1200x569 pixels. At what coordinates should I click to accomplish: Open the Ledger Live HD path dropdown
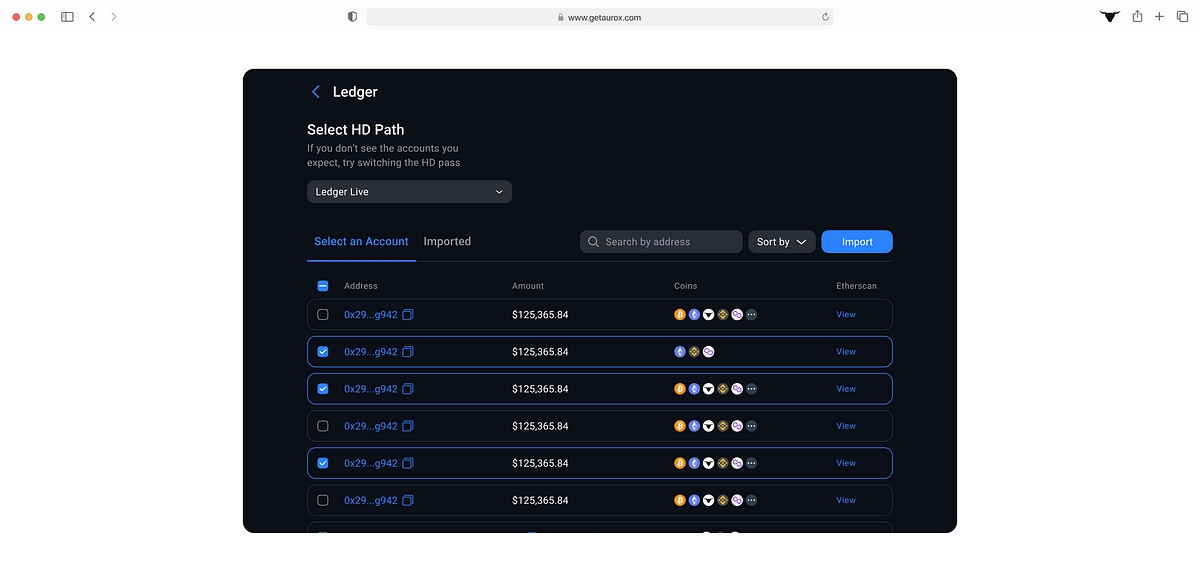409,192
